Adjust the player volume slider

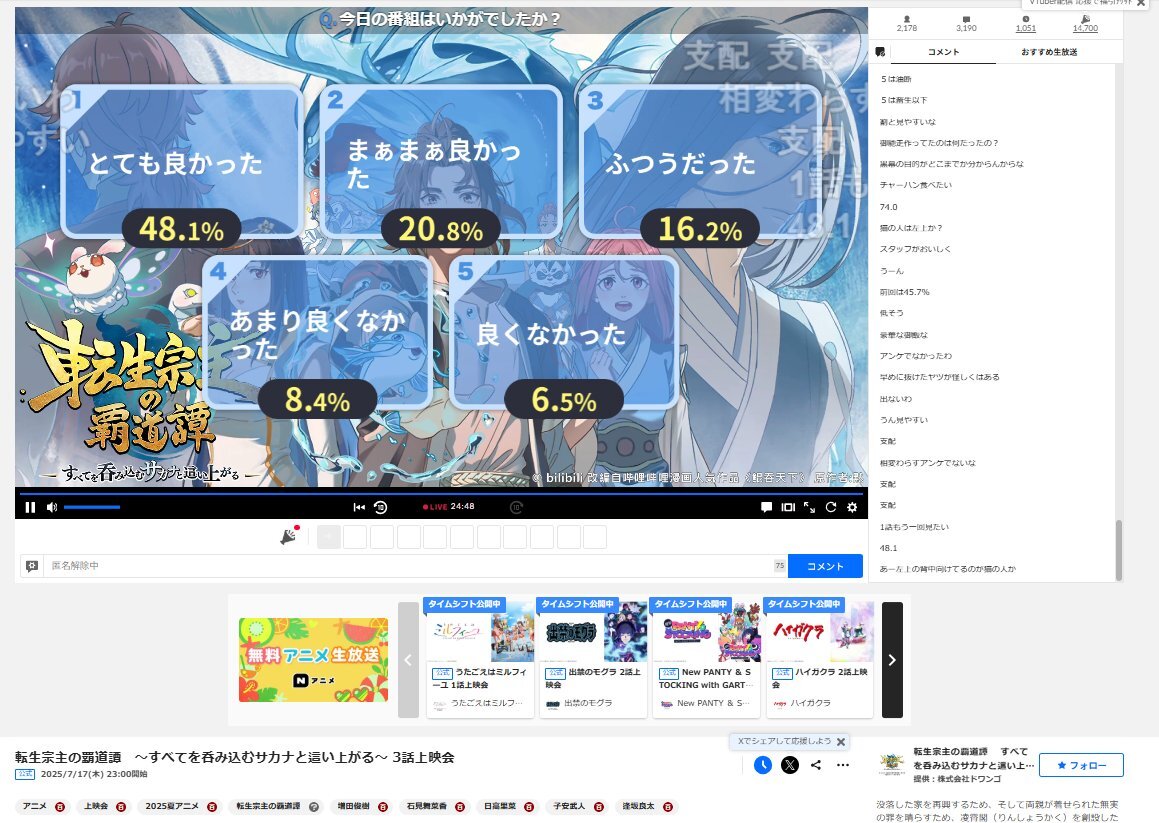(x=92, y=507)
